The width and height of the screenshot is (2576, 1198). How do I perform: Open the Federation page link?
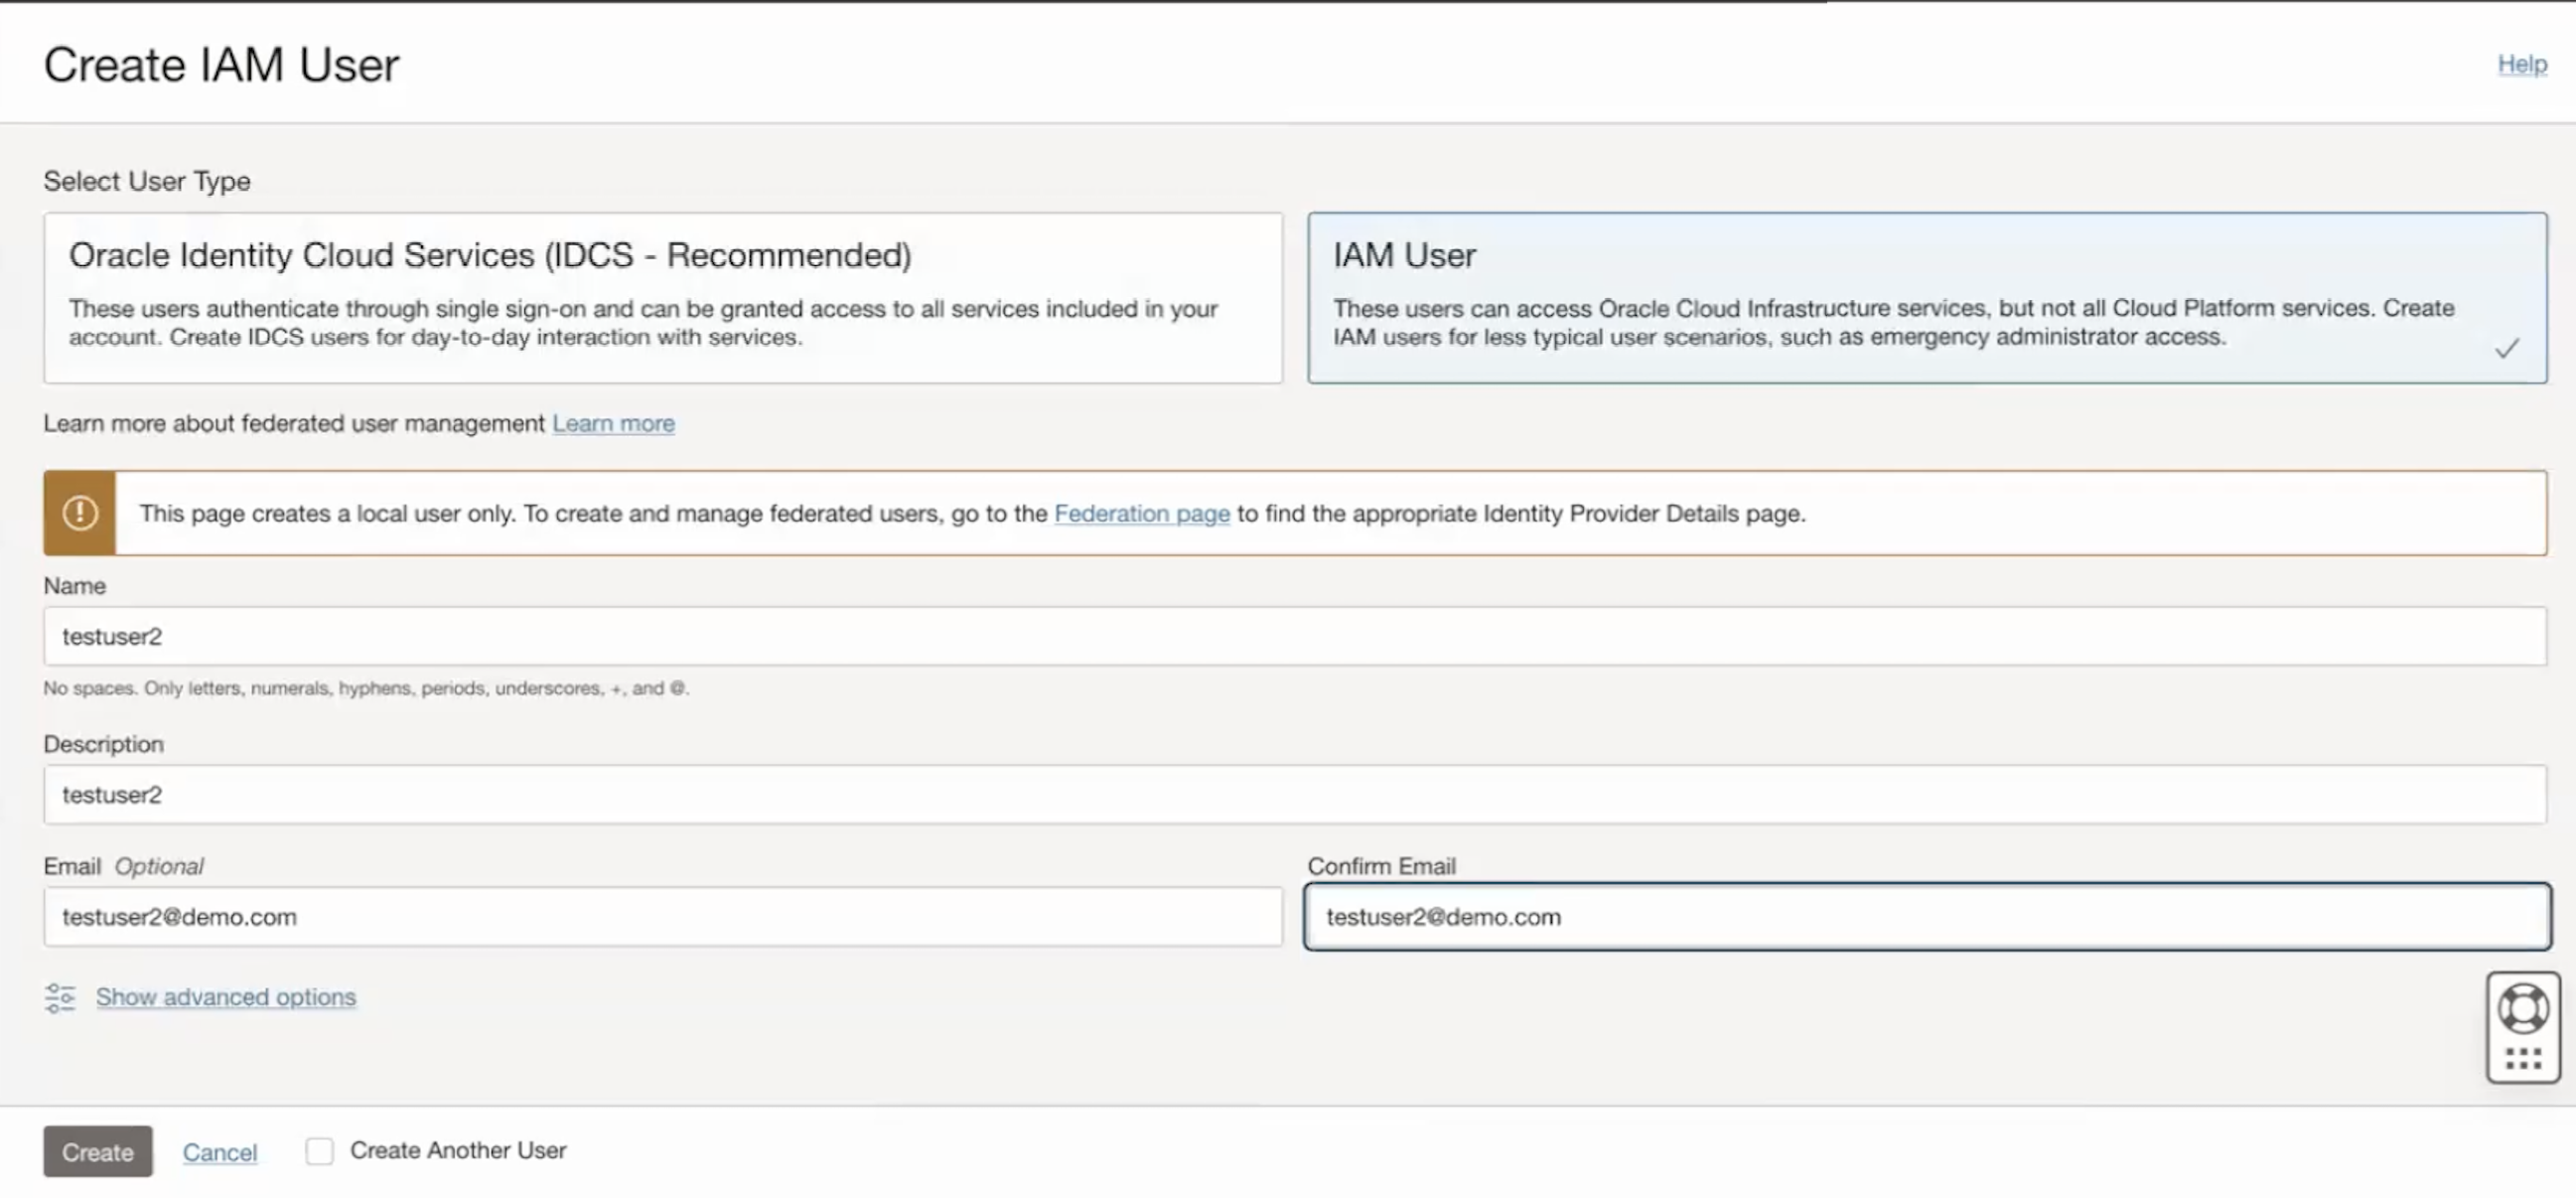pos(1142,513)
